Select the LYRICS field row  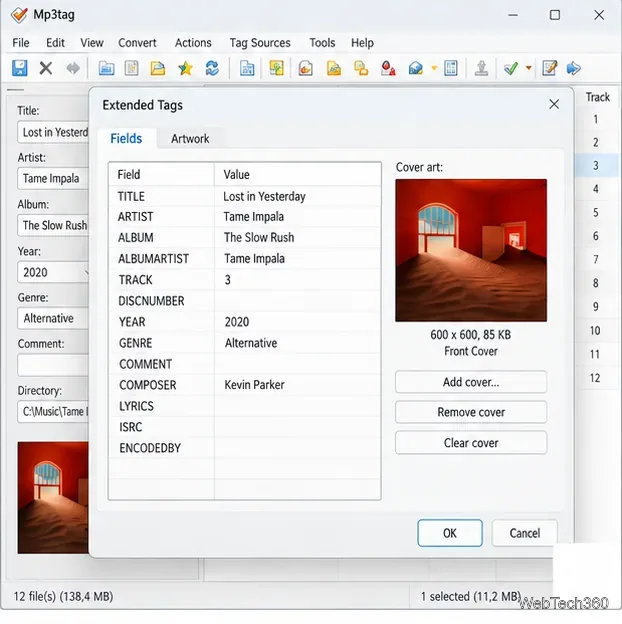(x=244, y=406)
